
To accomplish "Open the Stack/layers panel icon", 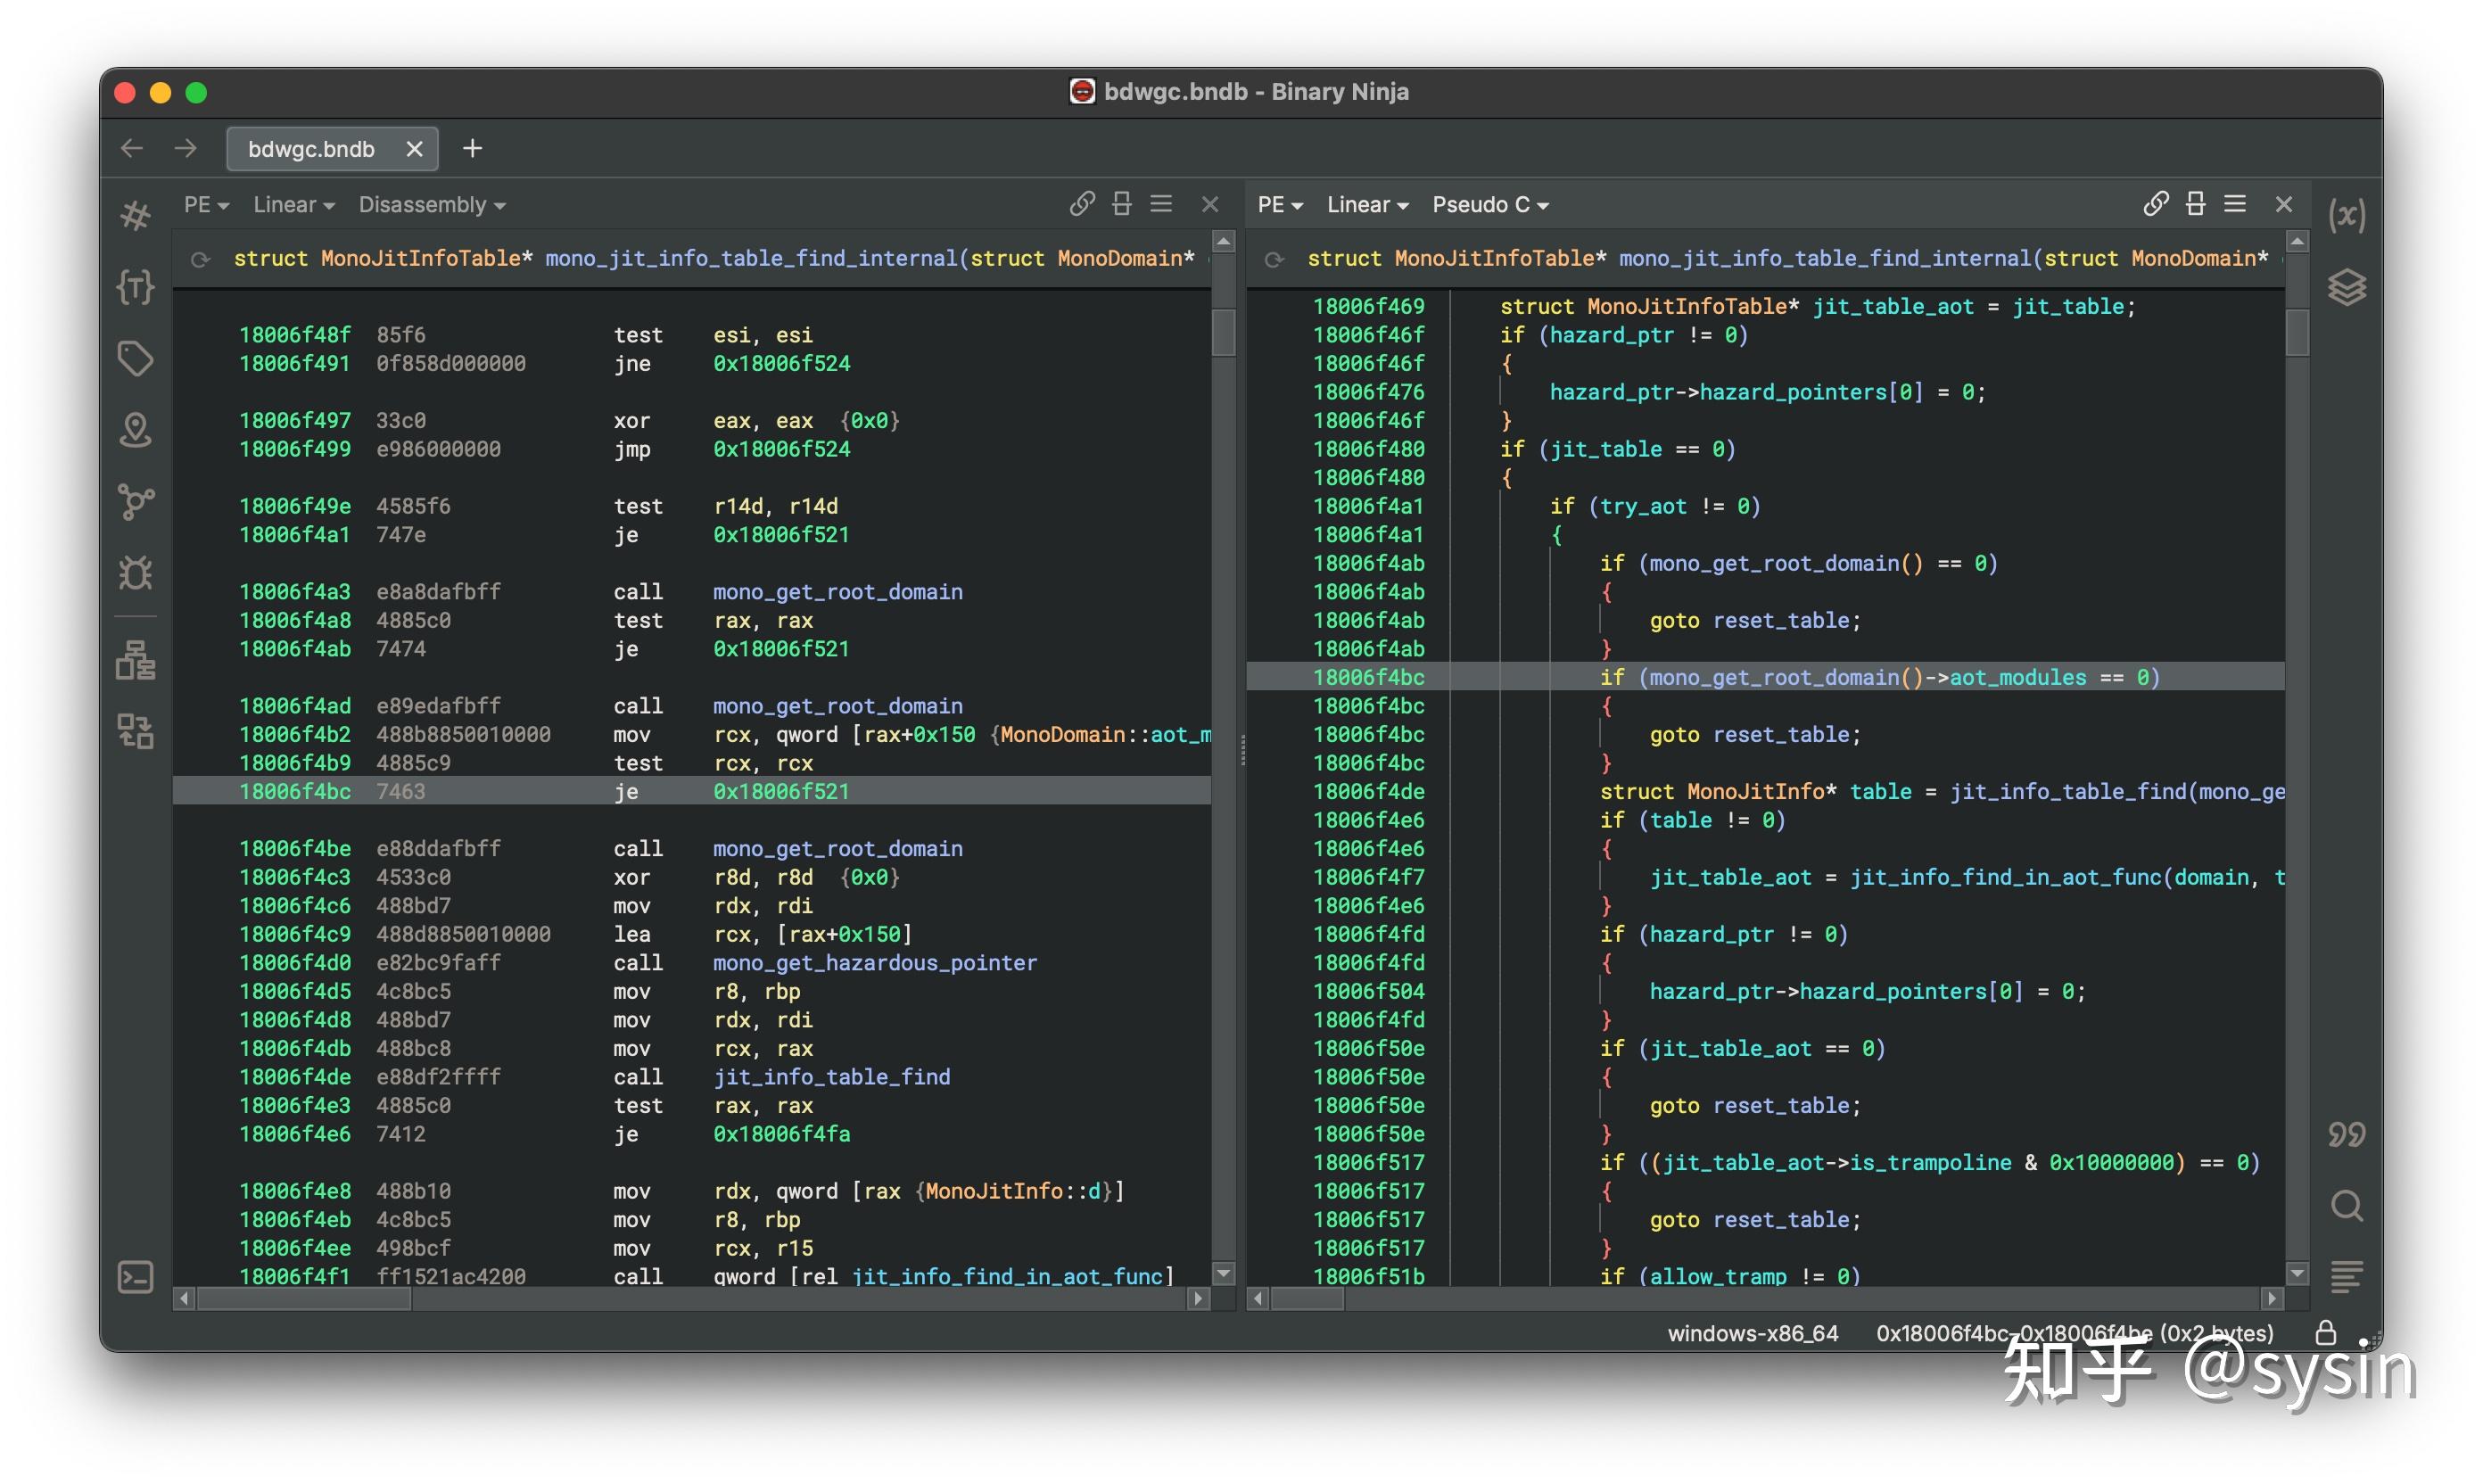I will pyautogui.click(x=2346, y=288).
